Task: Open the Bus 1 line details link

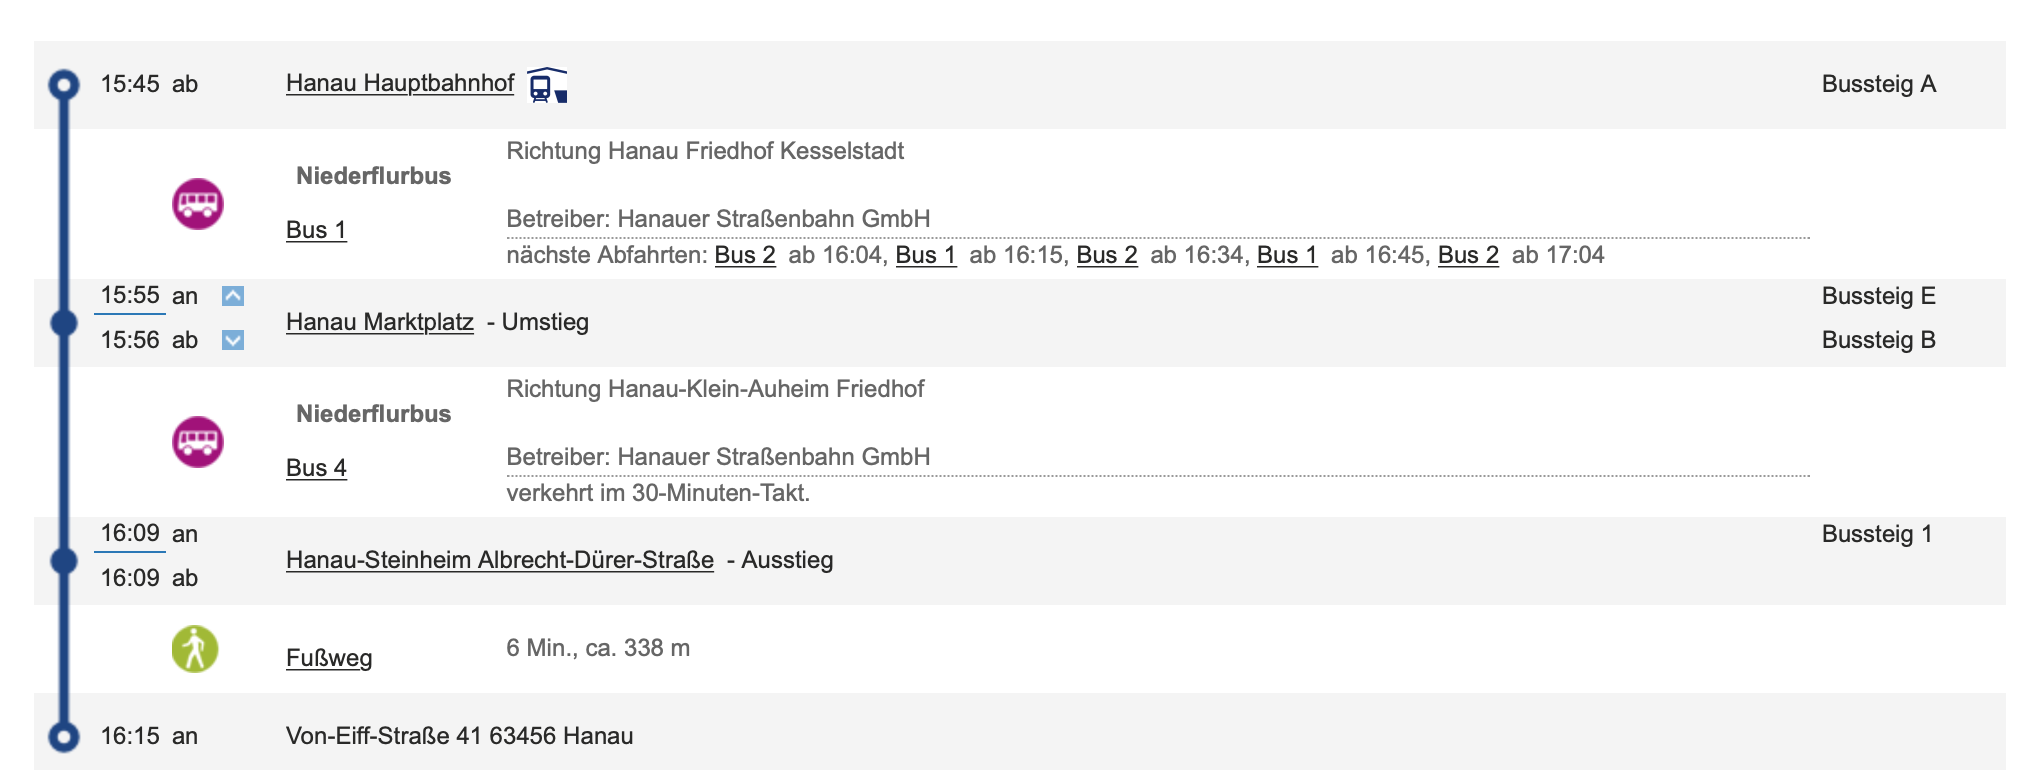Action: [316, 230]
